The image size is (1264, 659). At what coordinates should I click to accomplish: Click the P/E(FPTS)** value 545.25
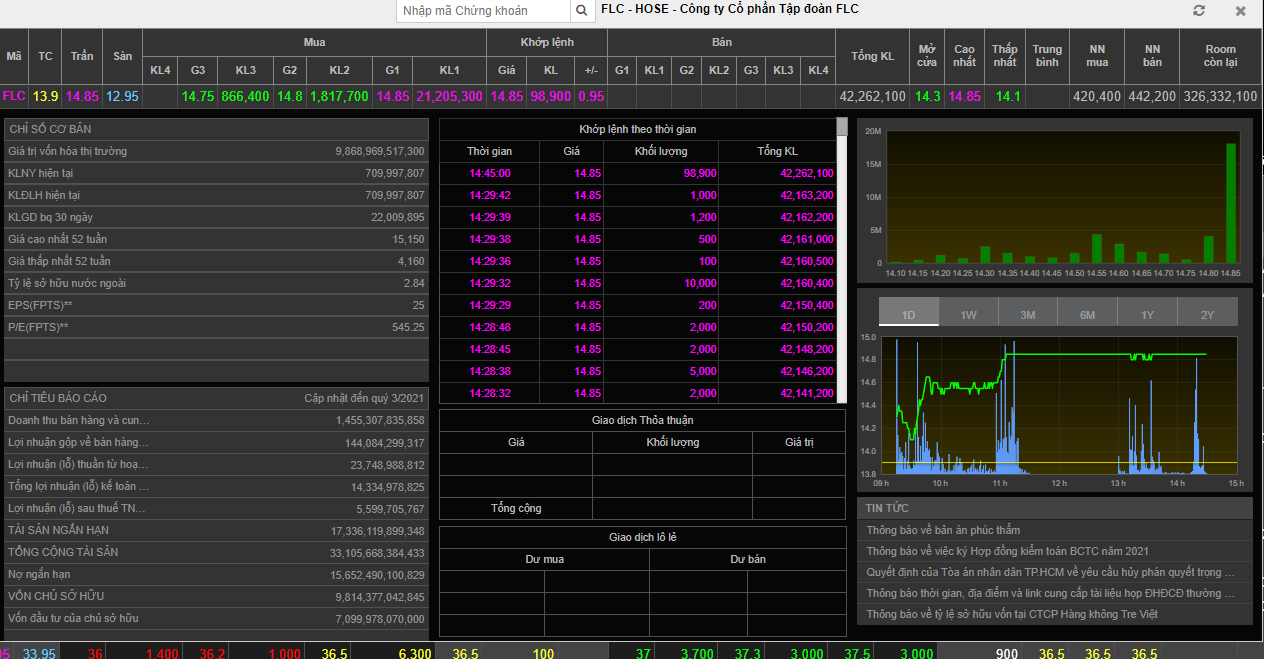coord(408,327)
